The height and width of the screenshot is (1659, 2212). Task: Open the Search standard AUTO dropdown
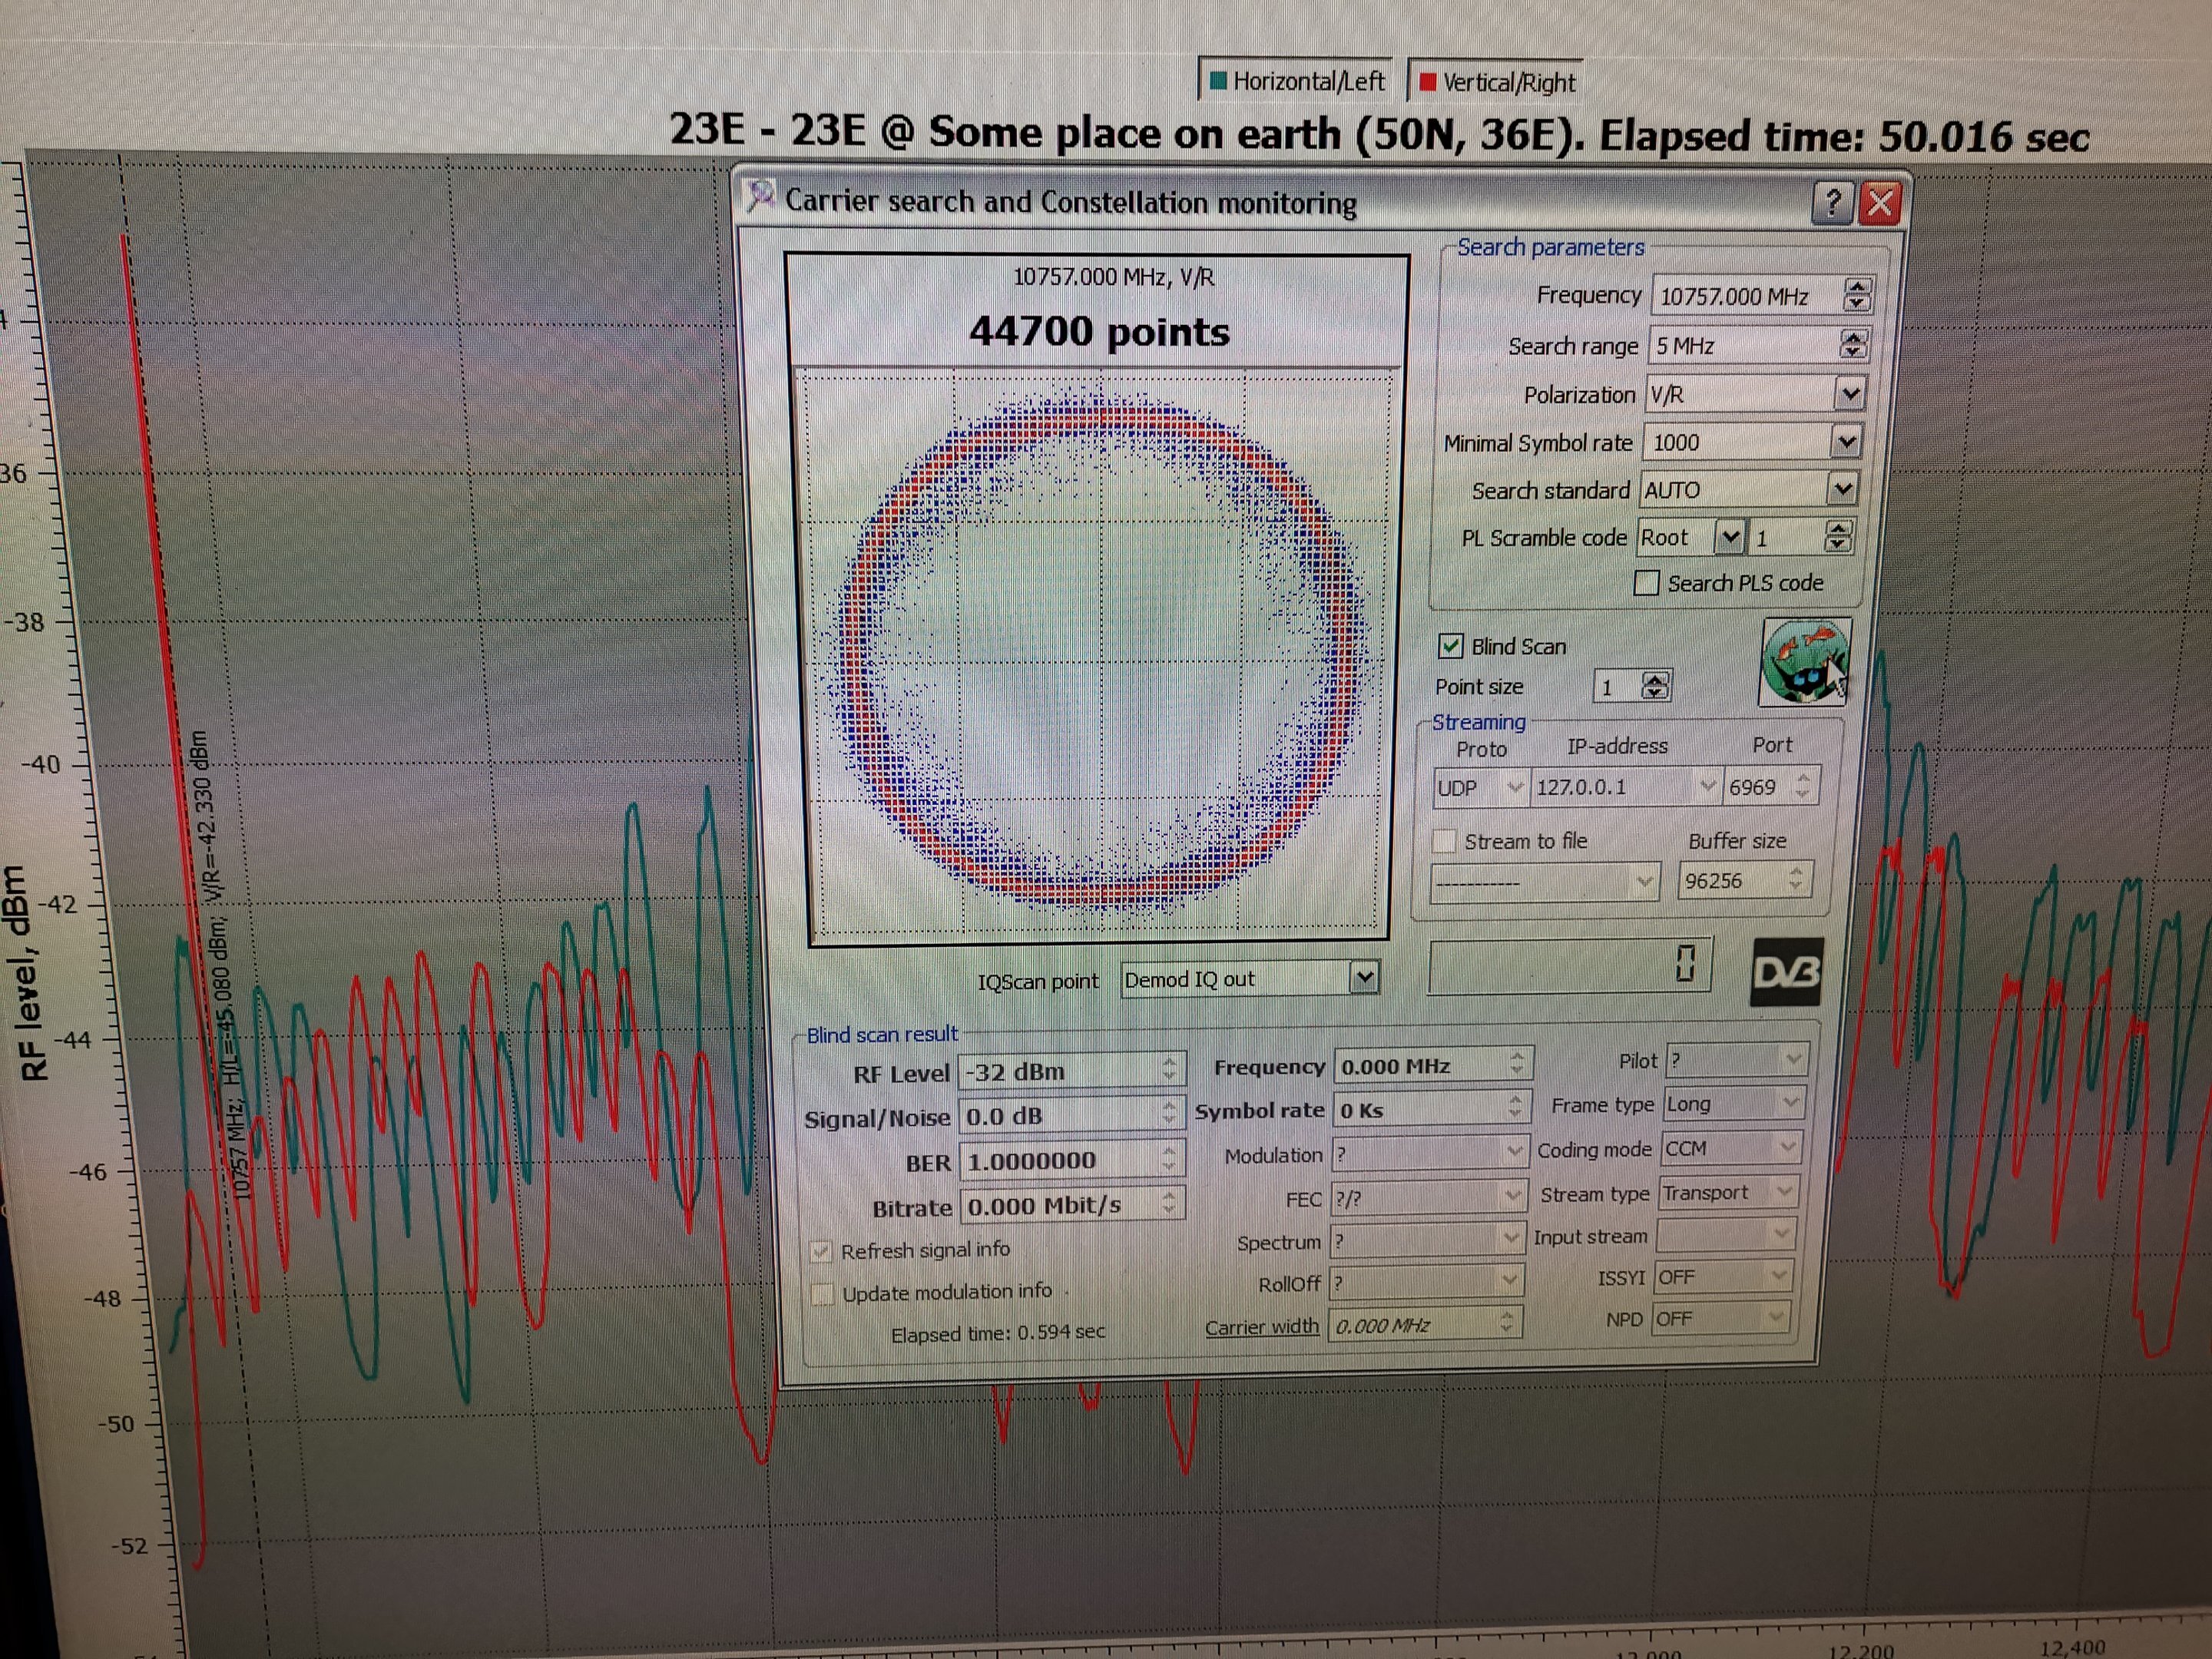tap(1841, 489)
